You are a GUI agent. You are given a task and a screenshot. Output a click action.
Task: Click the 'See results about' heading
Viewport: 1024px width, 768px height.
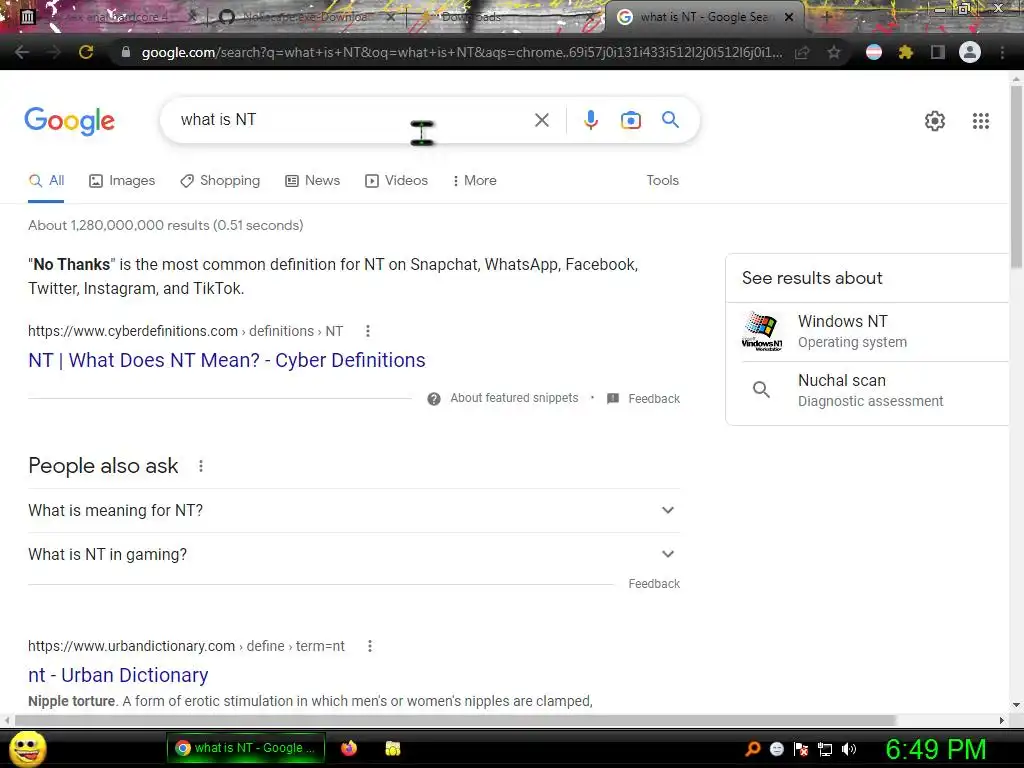tap(812, 278)
